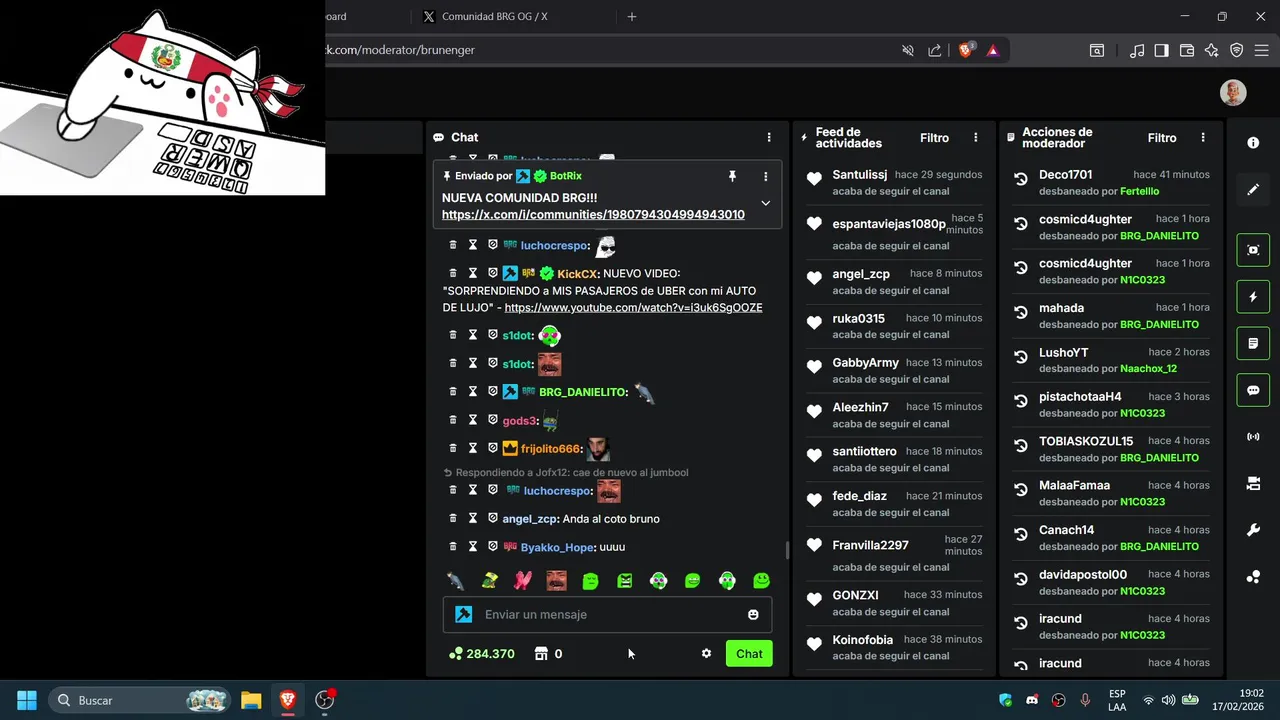
Task: Click Santulissj in activity feed
Action: coord(859,174)
